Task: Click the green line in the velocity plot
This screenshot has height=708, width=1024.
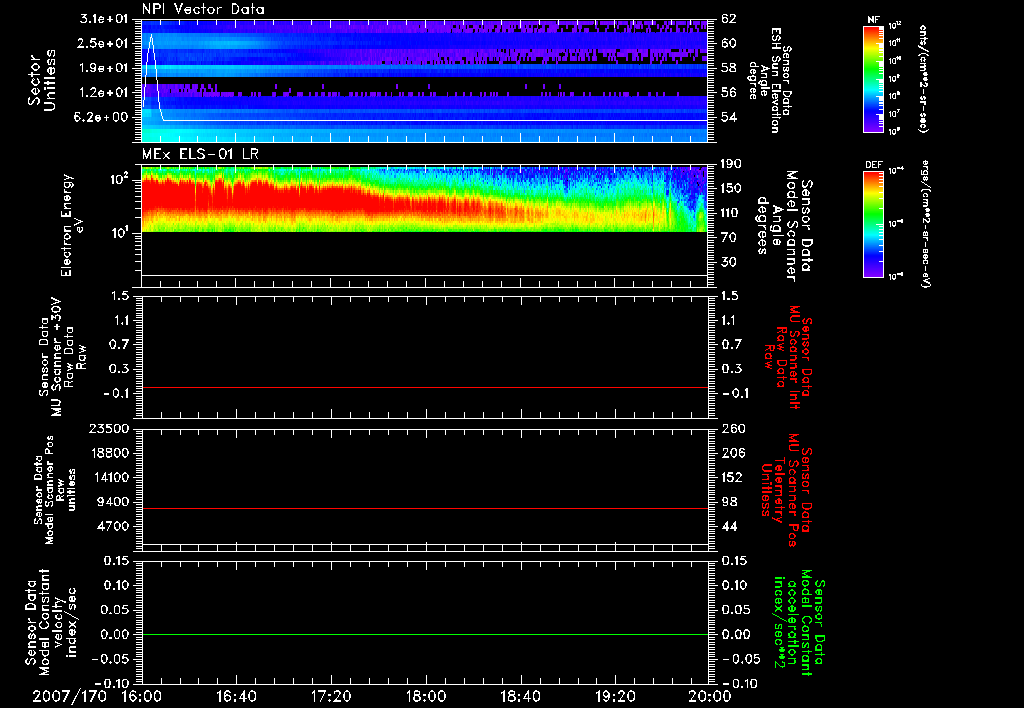Action: (424, 634)
